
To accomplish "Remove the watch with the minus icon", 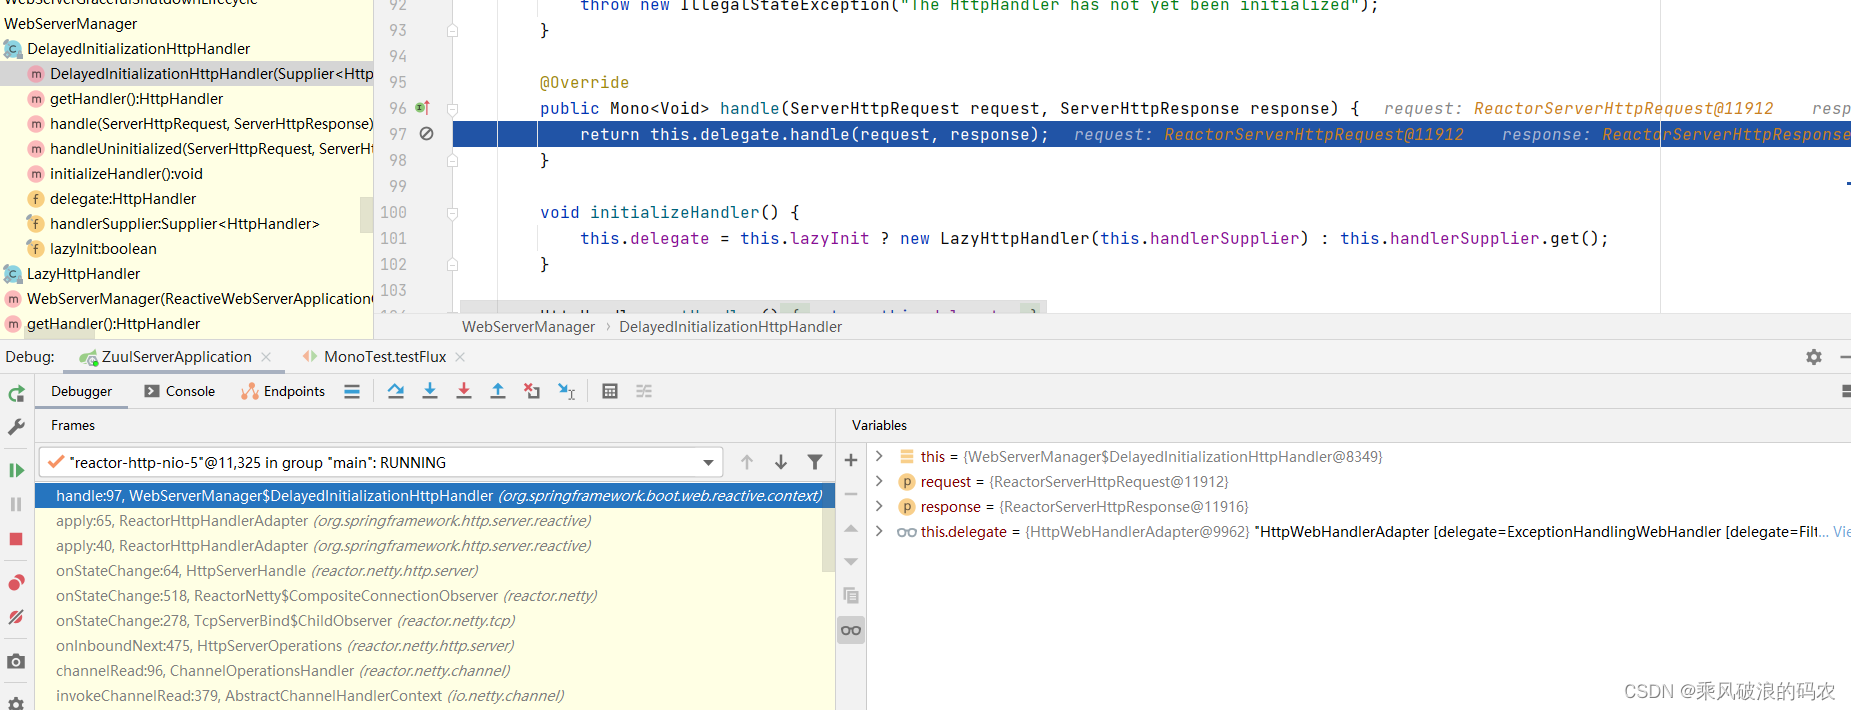I will tap(851, 494).
